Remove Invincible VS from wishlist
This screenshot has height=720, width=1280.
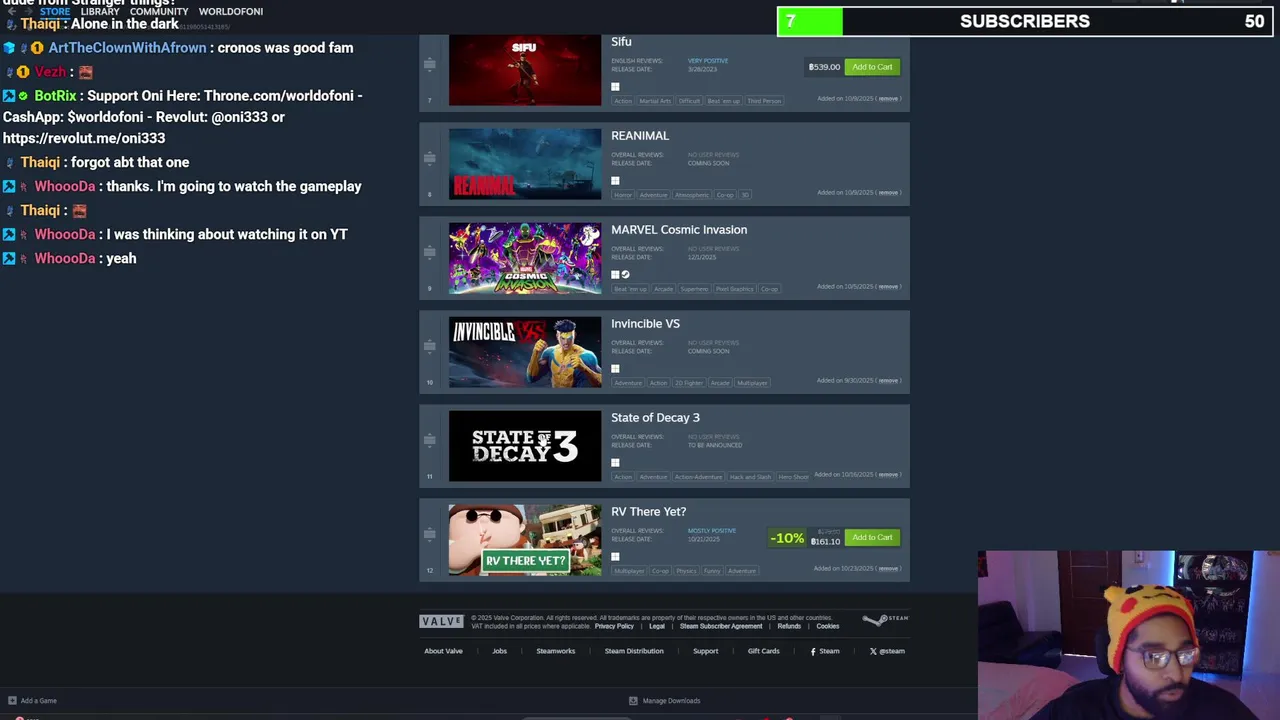(888, 381)
